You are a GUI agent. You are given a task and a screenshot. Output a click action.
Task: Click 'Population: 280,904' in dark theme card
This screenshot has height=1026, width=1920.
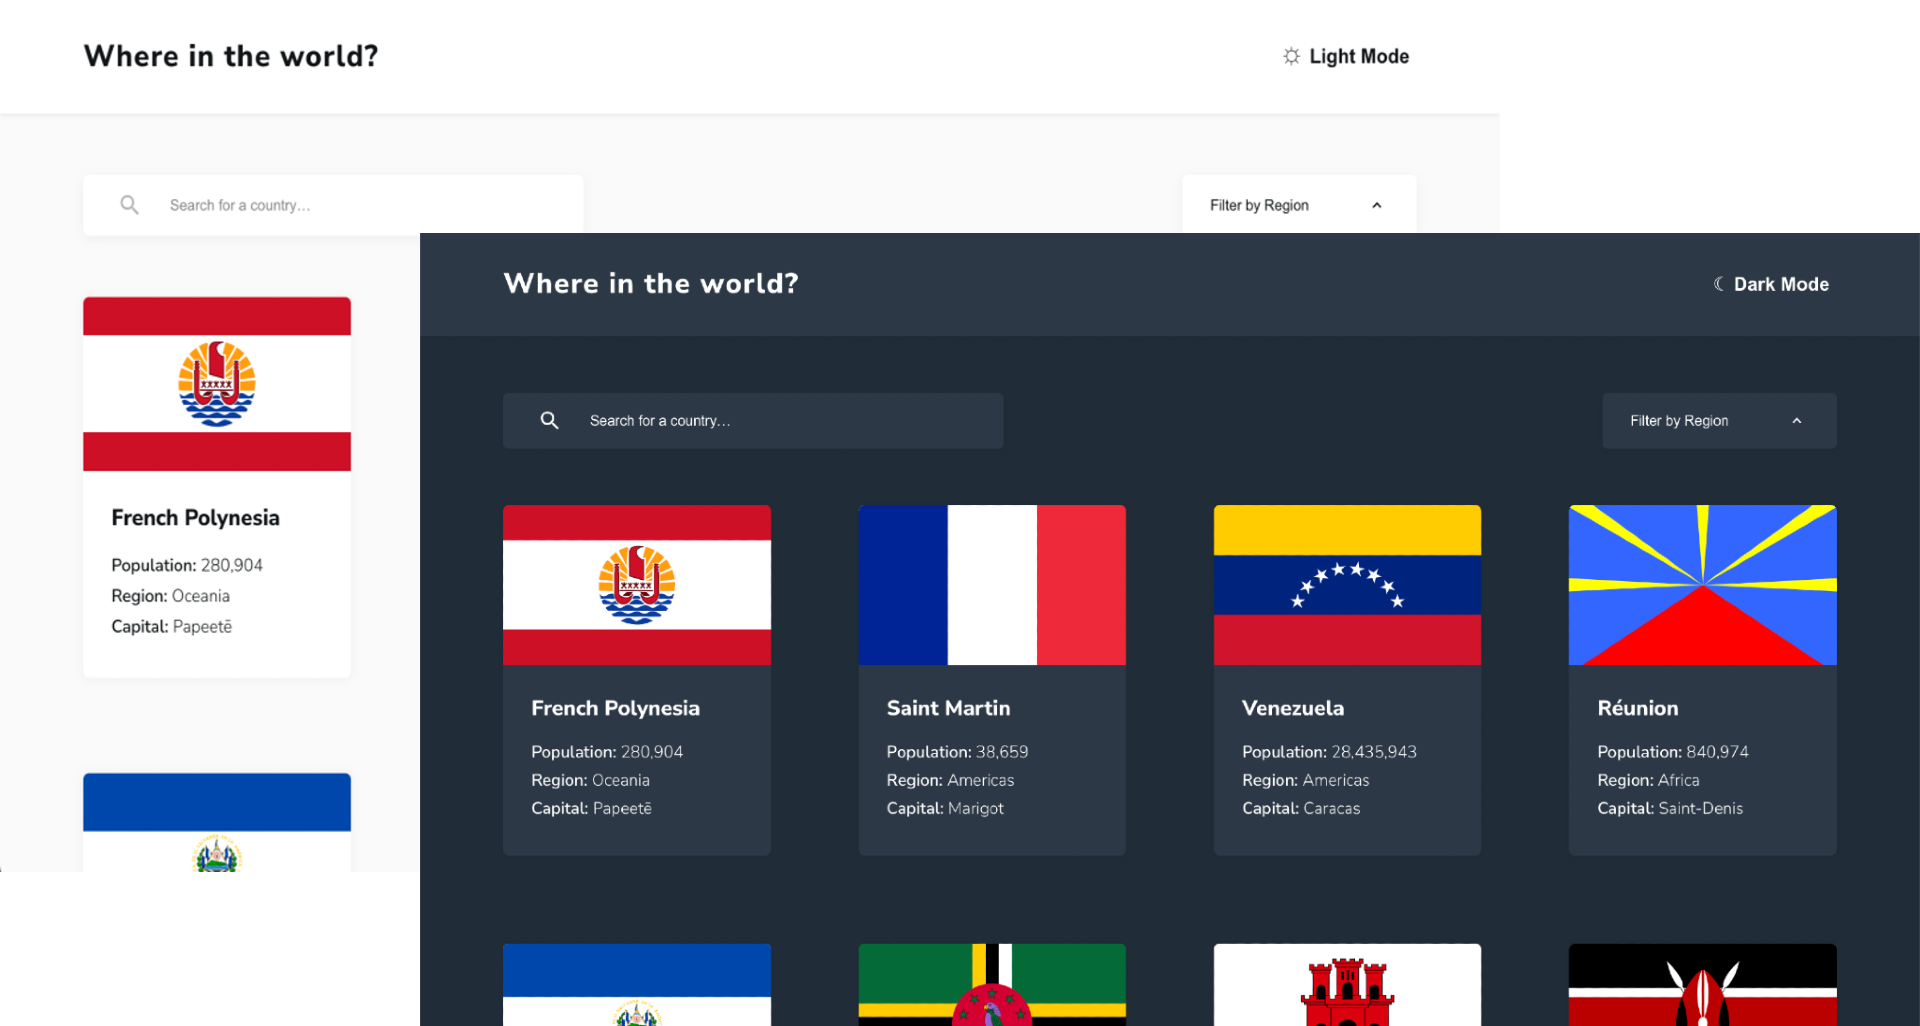(607, 752)
